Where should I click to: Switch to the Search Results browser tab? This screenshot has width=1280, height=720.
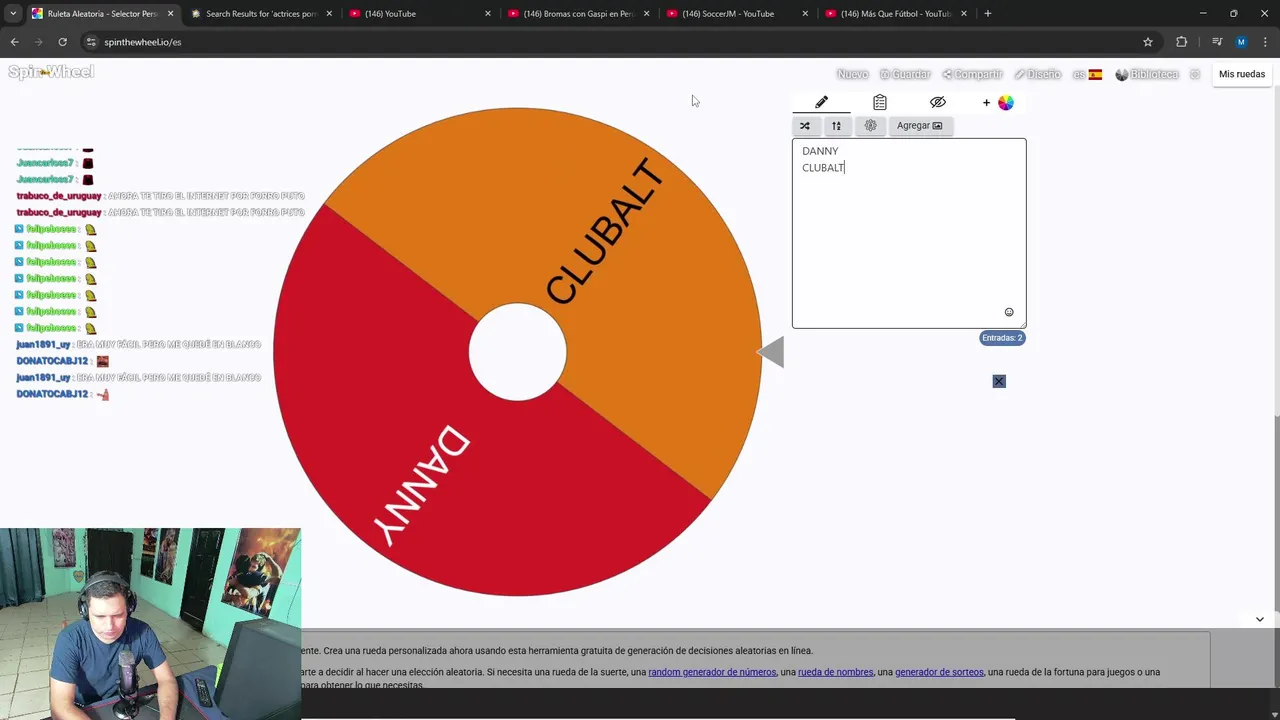point(260,14)
